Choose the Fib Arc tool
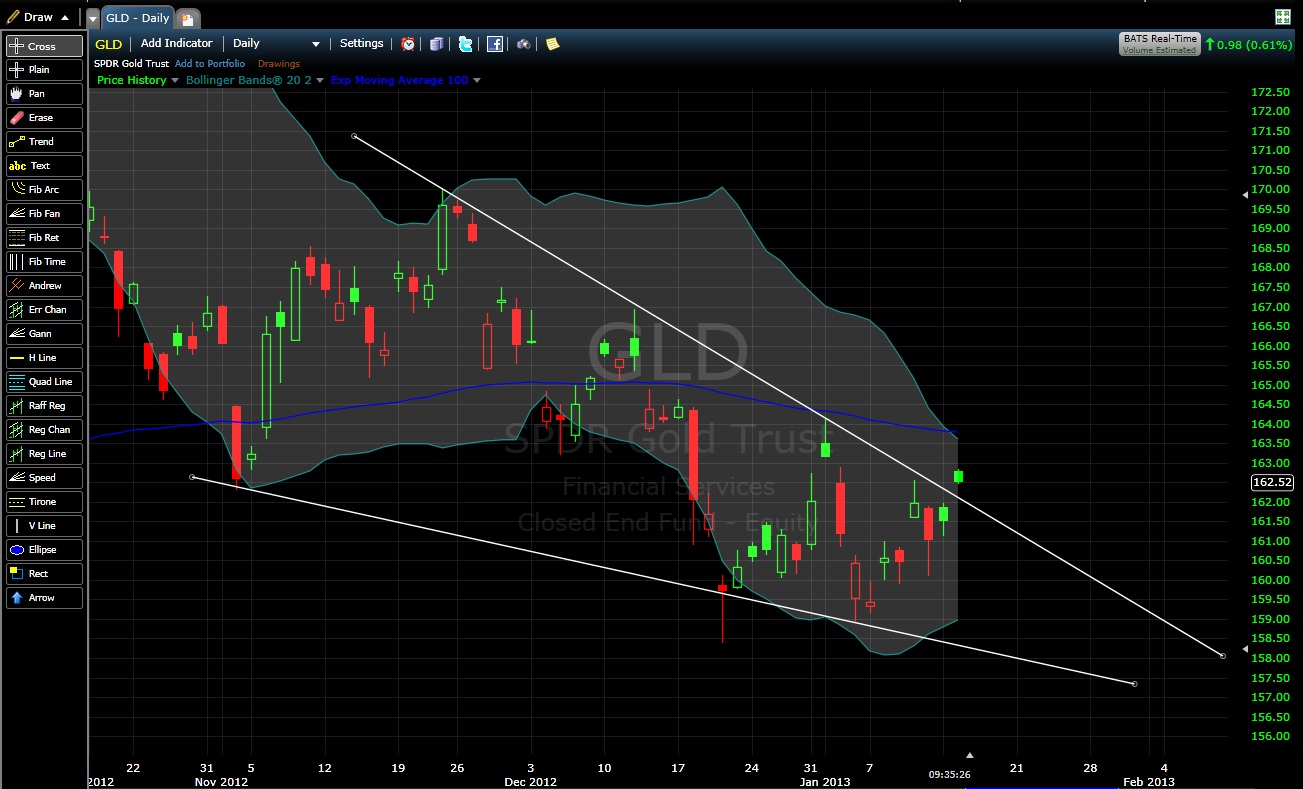Image resolution: width=1303 pixels, height=789 pixels. tap(43, 190)
